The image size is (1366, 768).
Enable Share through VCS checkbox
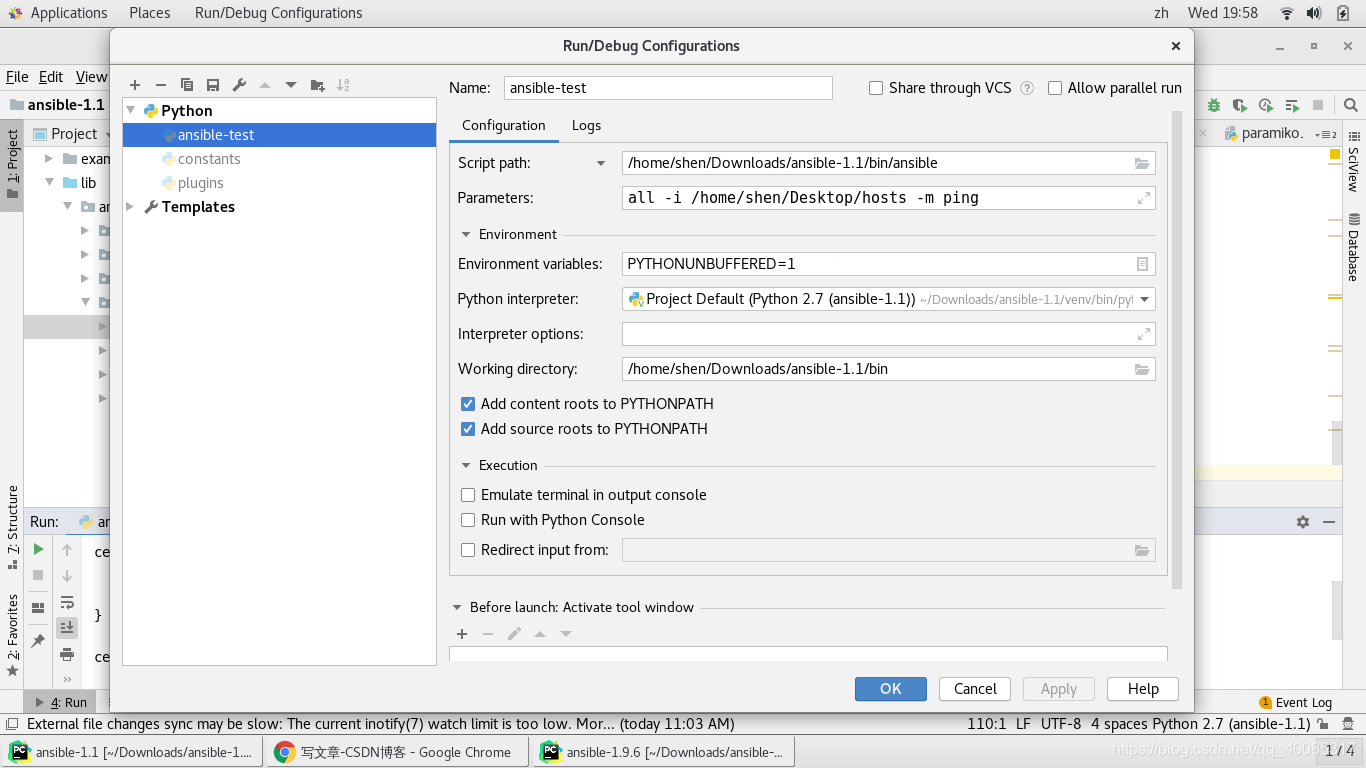876,88
